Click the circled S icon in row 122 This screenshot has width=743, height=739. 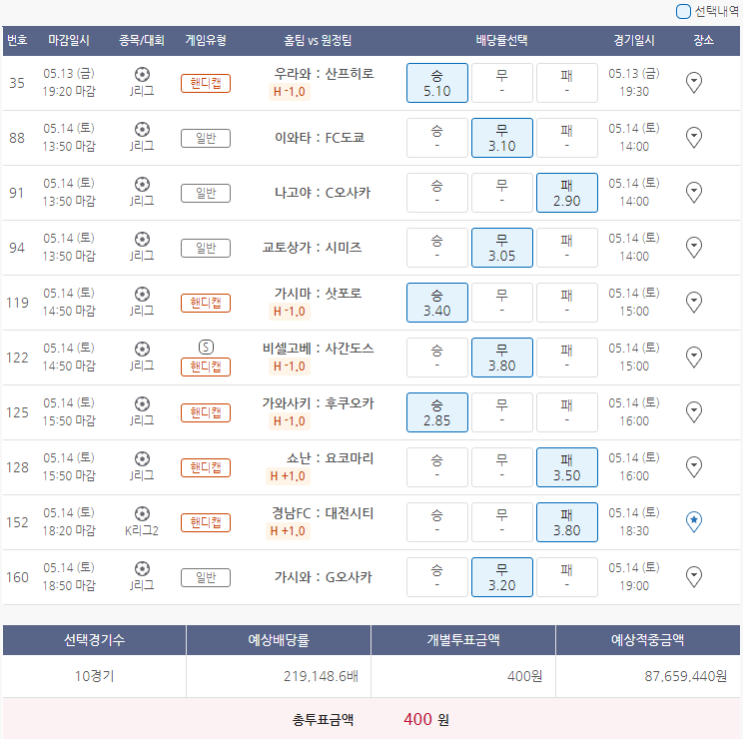(x=206, y=347)
